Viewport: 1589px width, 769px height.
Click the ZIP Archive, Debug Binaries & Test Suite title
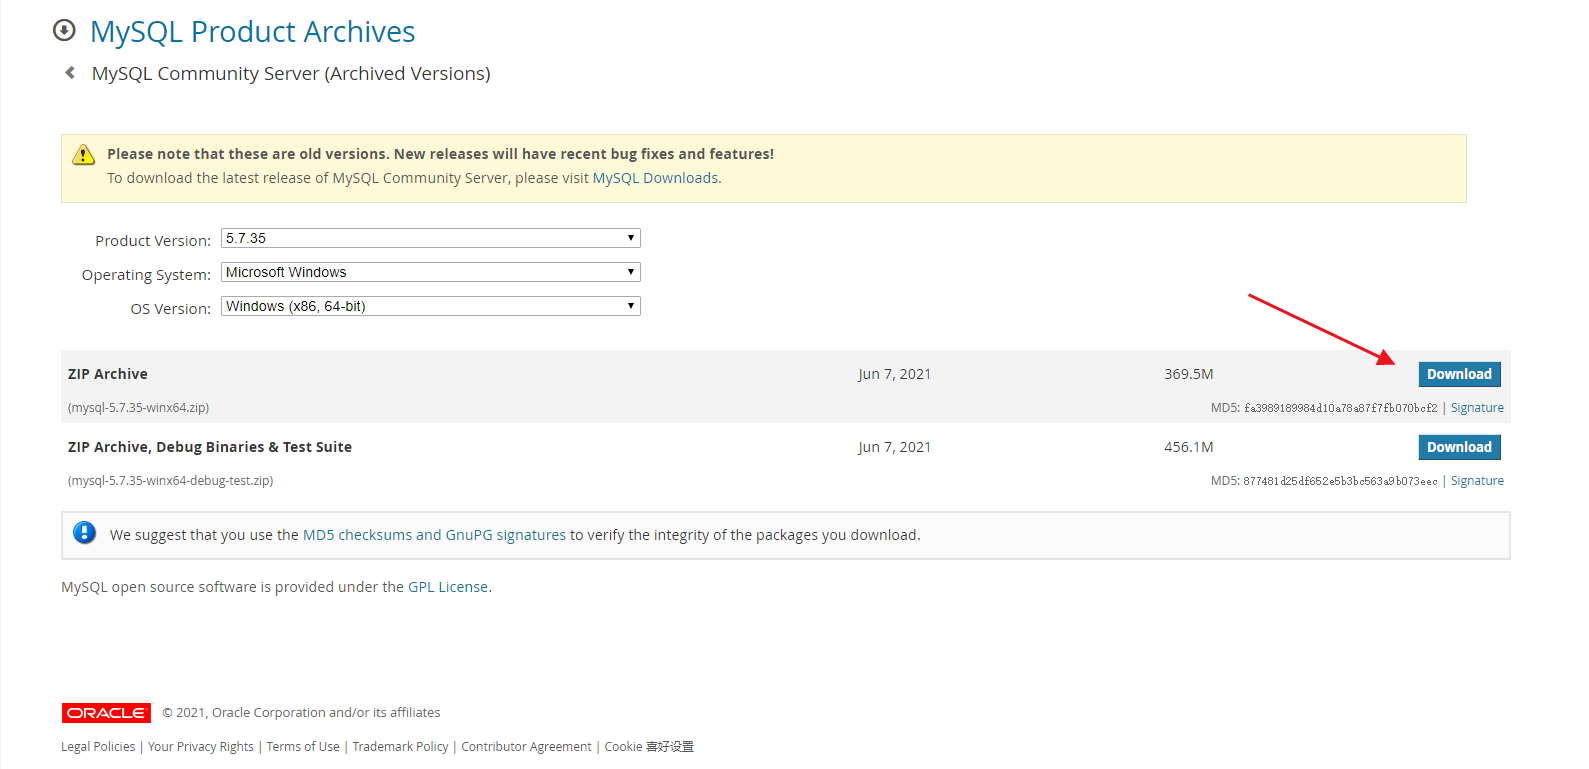coord(210,447)
